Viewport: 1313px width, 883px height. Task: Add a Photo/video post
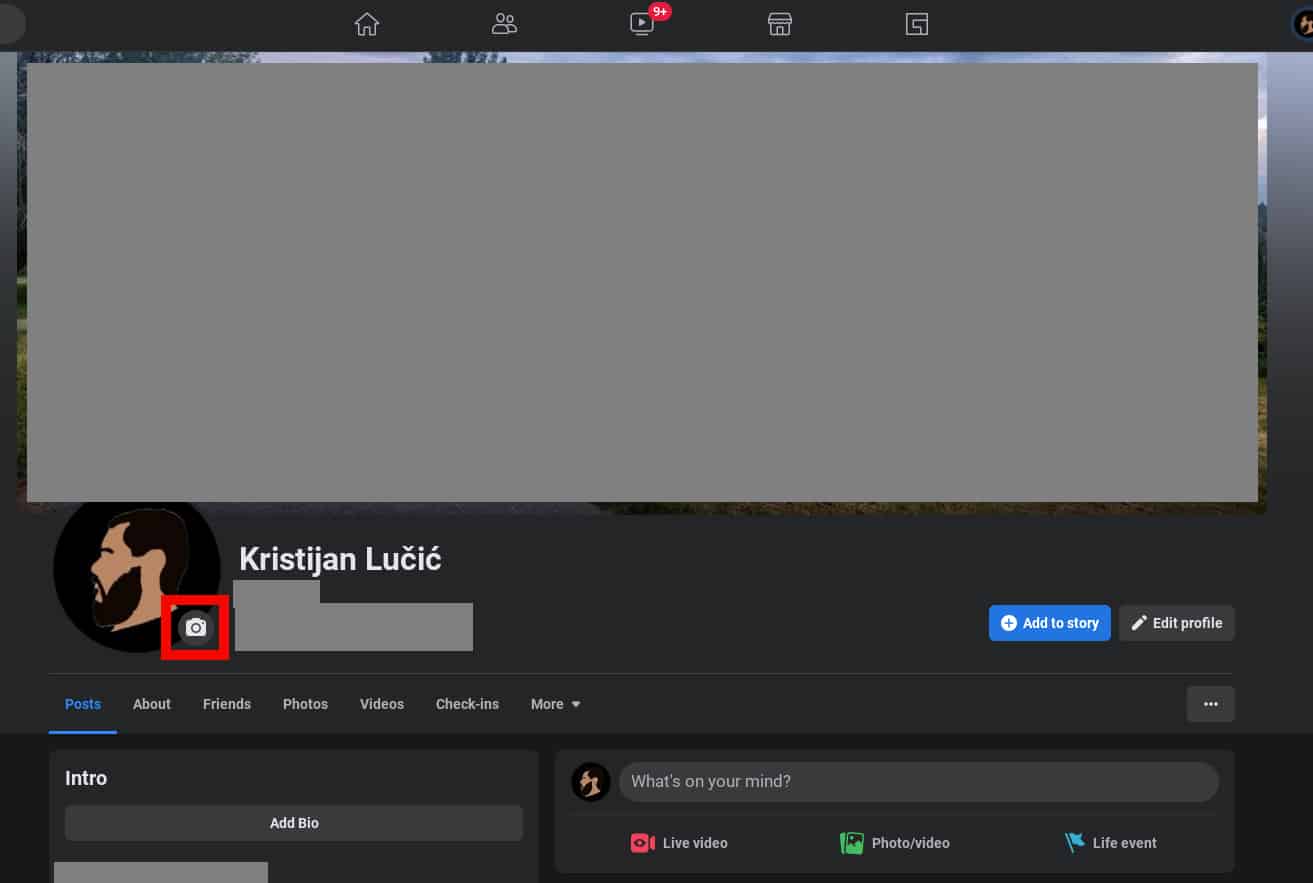[x=895, y=843]
